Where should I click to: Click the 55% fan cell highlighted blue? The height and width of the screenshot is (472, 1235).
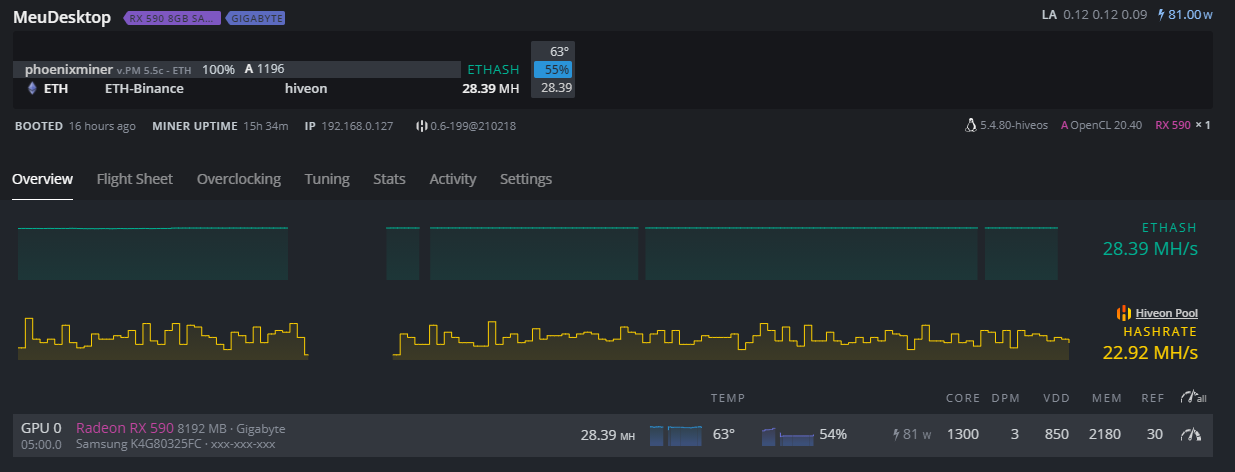[553, 69]
